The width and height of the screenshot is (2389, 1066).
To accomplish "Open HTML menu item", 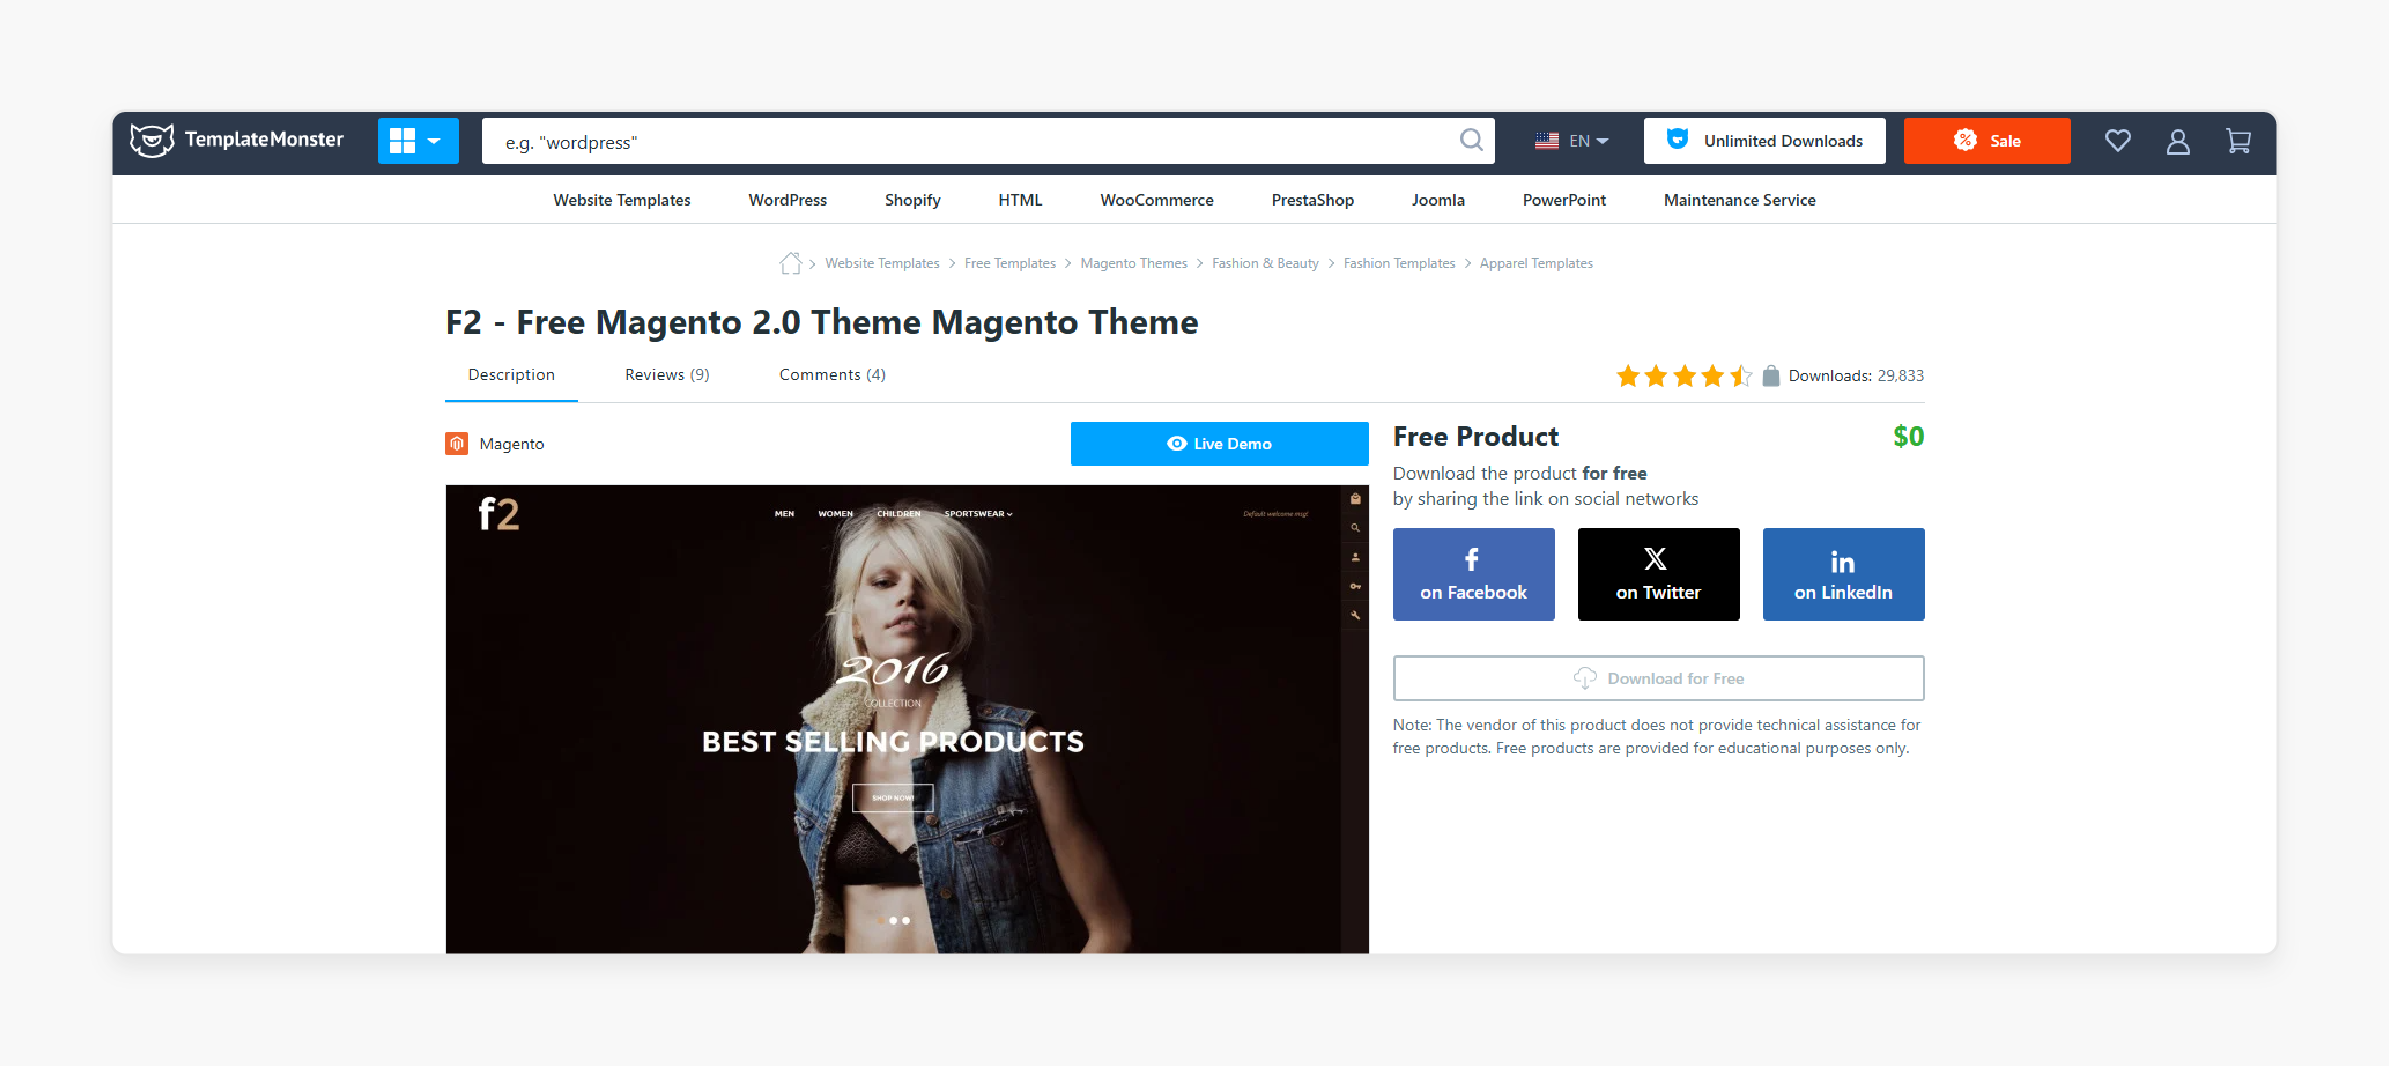I will click(1020, 200).
